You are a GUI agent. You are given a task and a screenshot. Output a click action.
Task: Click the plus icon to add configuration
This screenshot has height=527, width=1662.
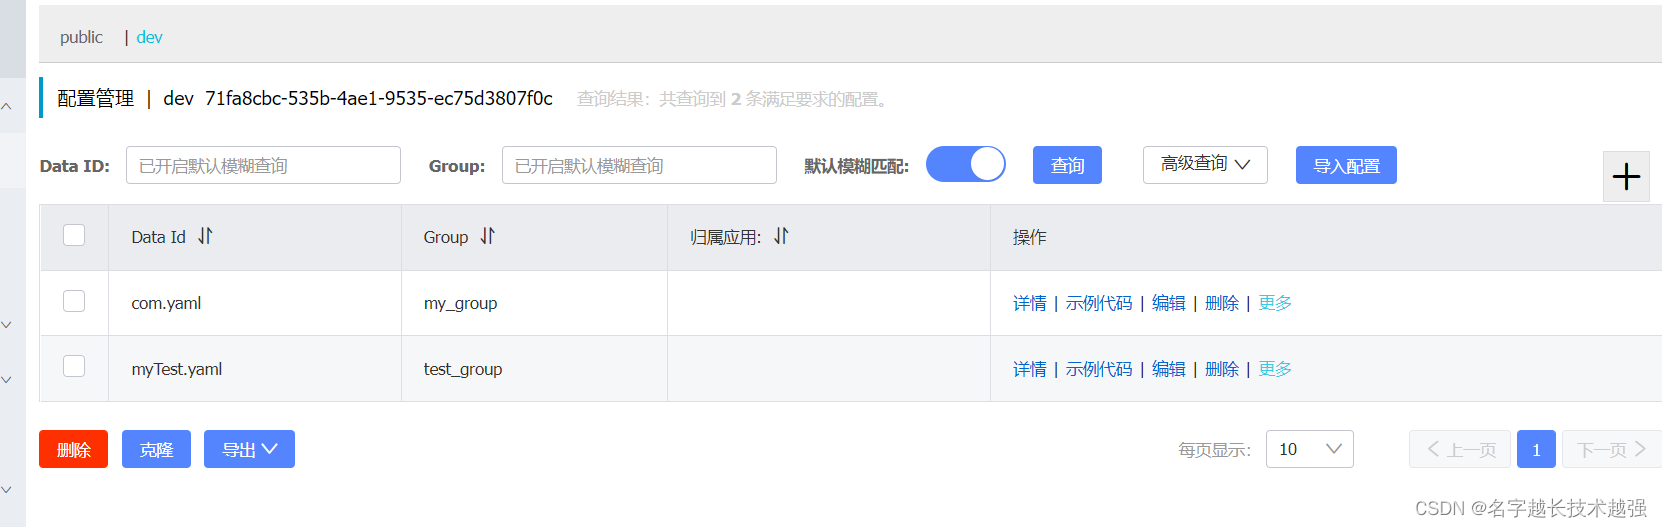coord(1626,177)
